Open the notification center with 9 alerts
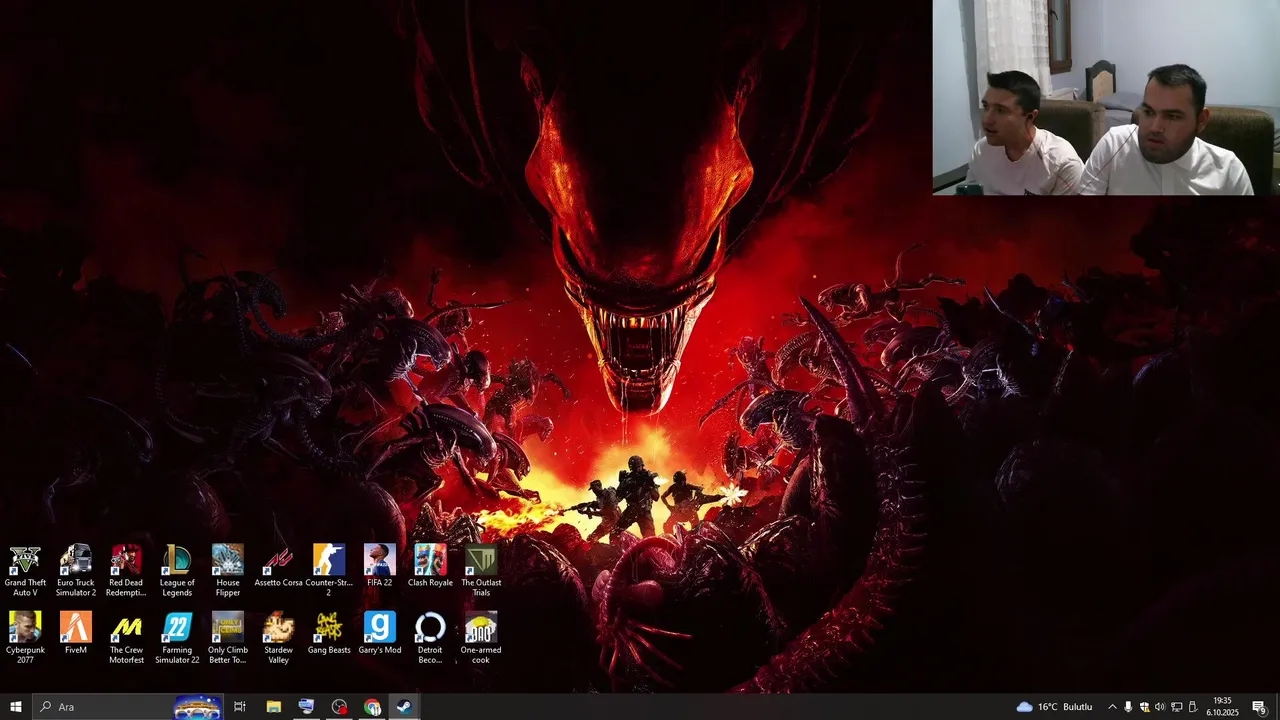1280x720 pixels. [1260, 707]
